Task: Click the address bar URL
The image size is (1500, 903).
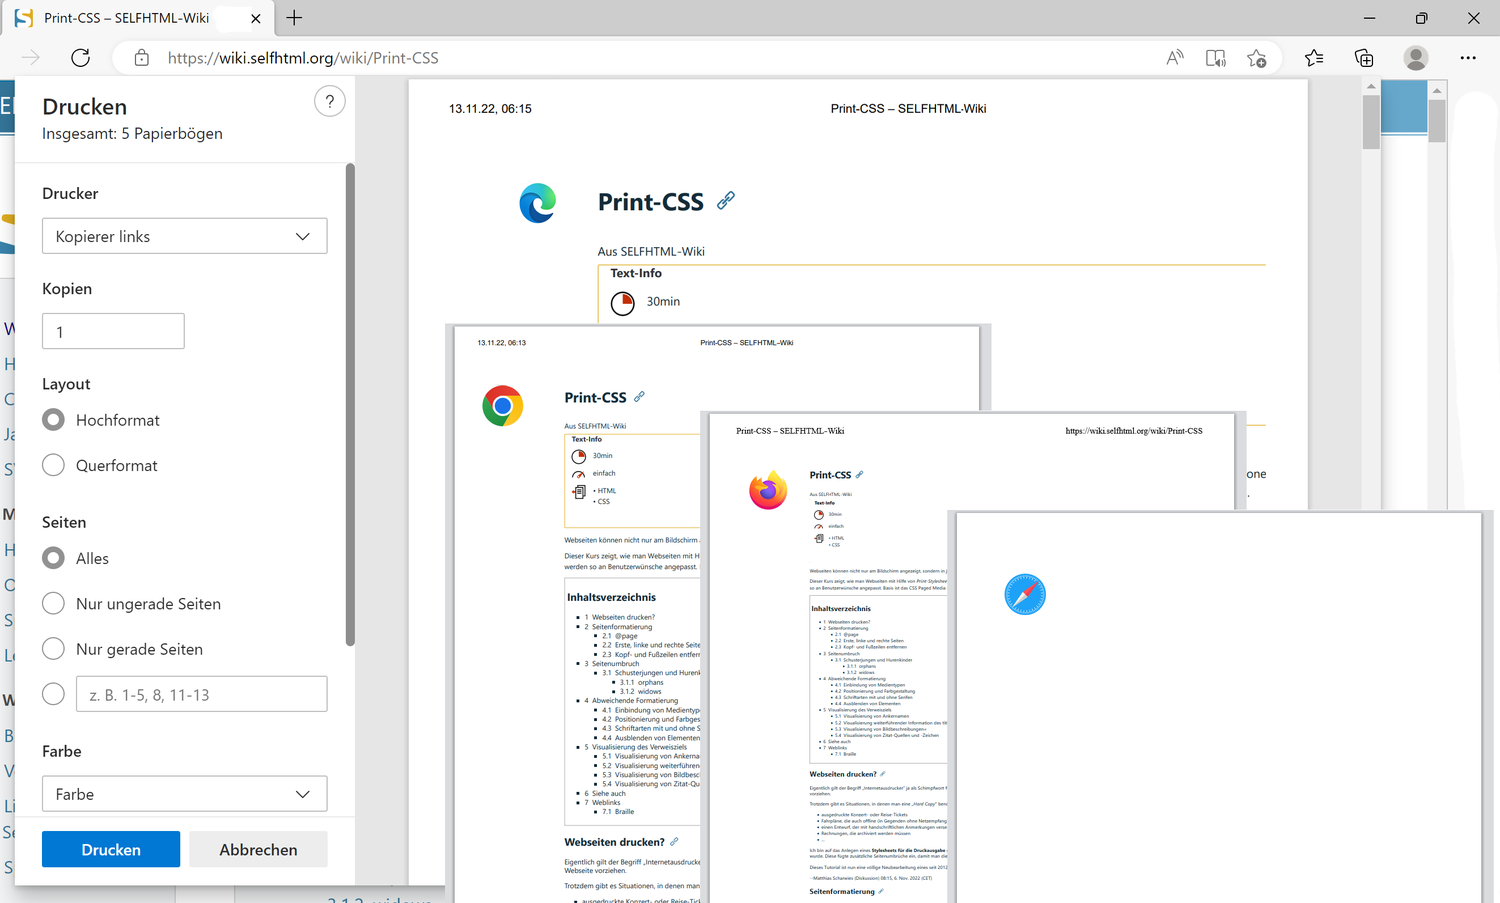Action: 303,58
